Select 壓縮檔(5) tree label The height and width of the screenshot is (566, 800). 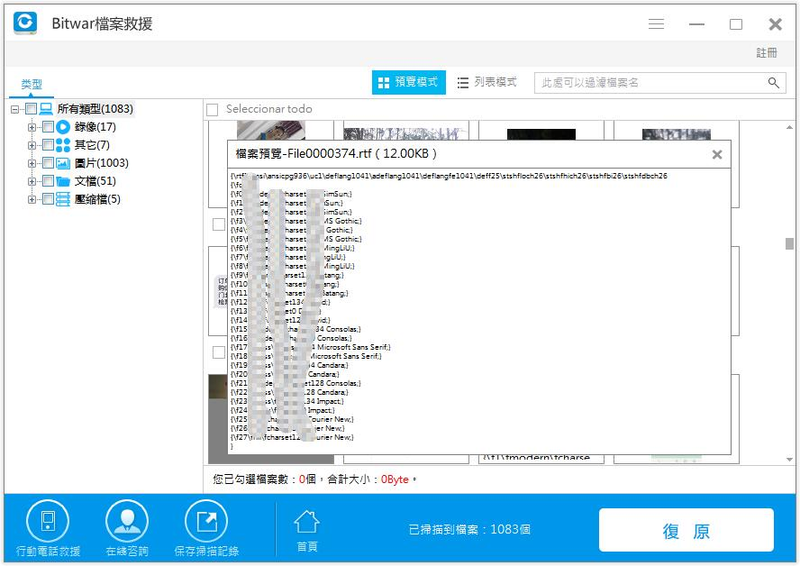point(97,199)
